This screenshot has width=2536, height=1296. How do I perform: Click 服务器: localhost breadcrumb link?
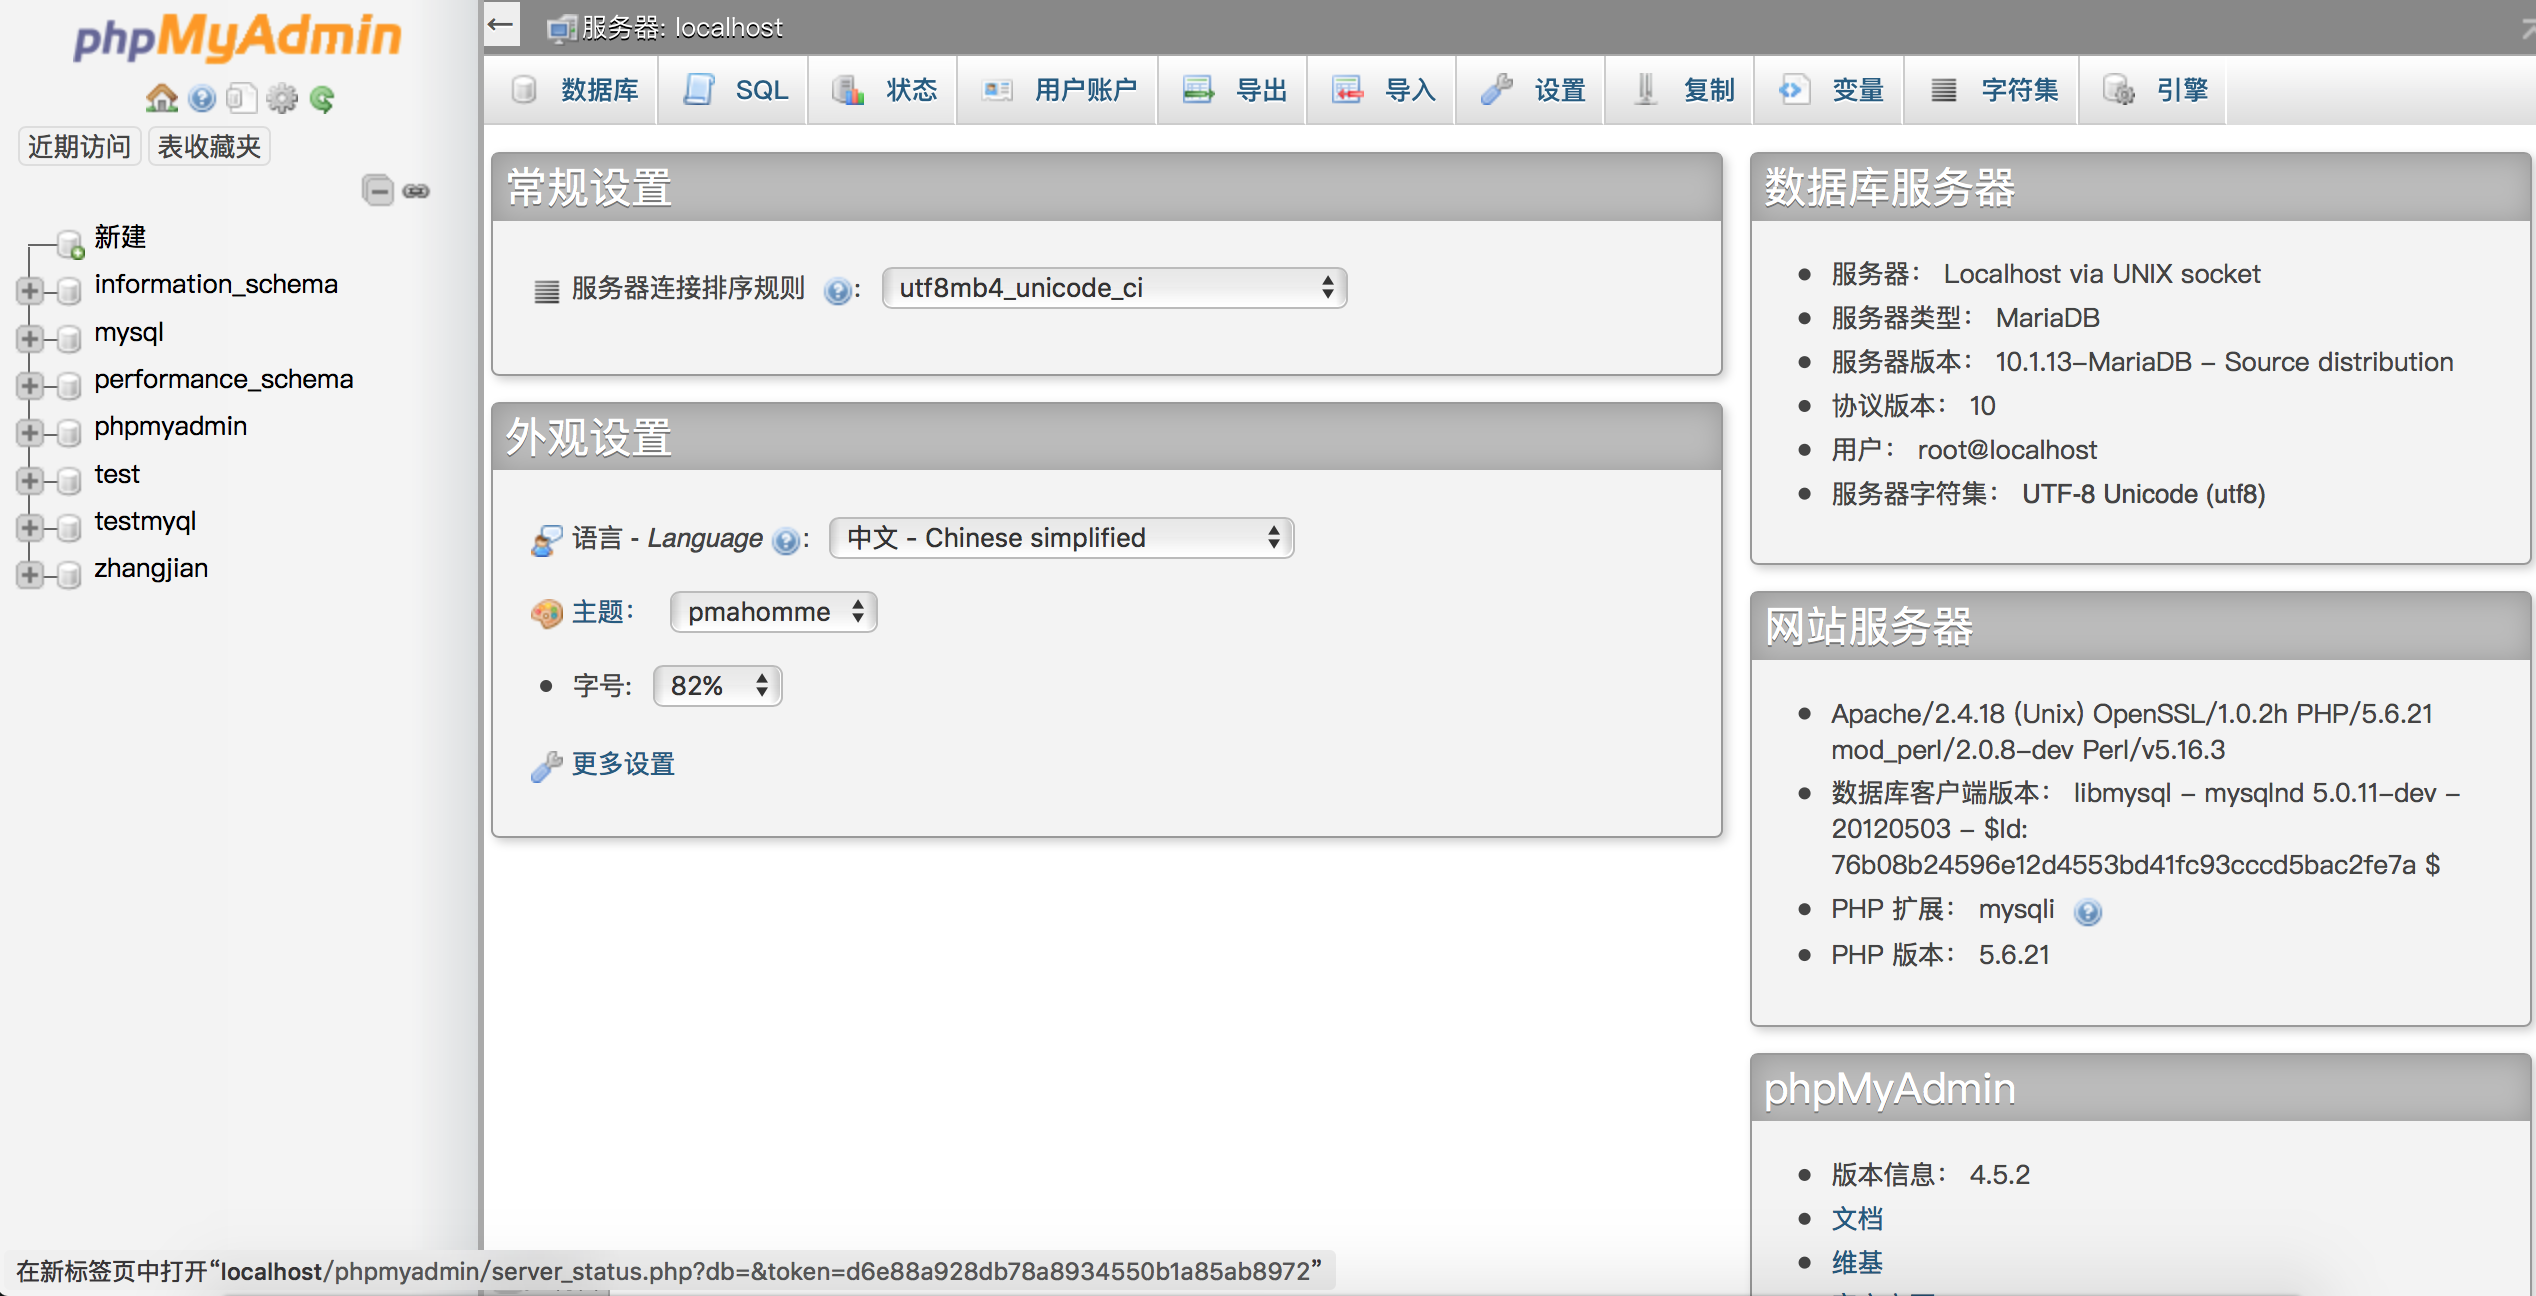pyautogui.click(x=682, y=28)
